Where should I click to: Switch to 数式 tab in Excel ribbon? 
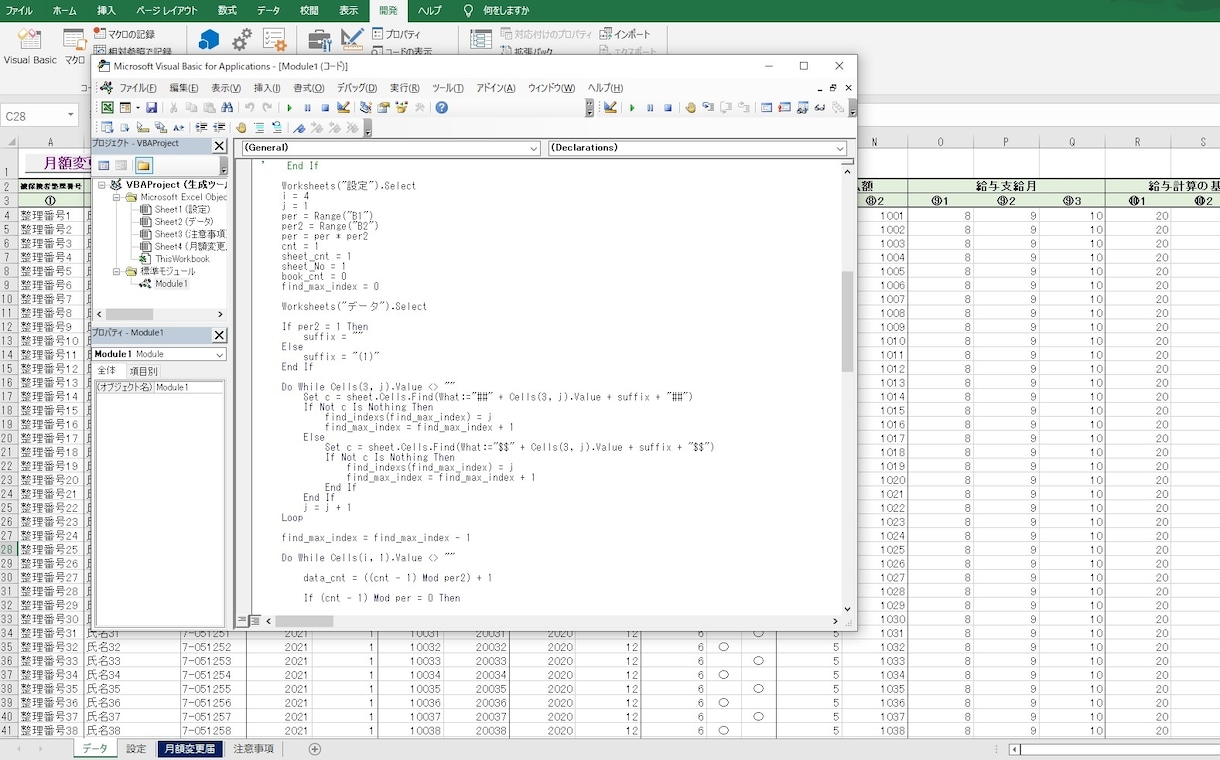point(227,10)
